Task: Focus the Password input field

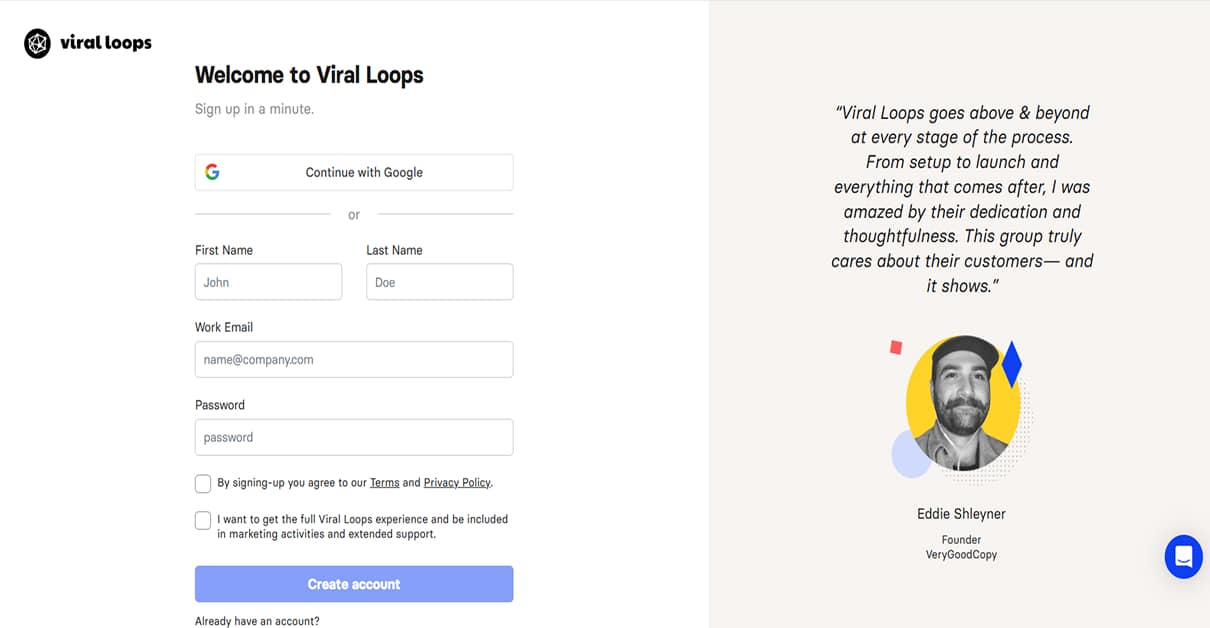Action: tap(353, 437)
